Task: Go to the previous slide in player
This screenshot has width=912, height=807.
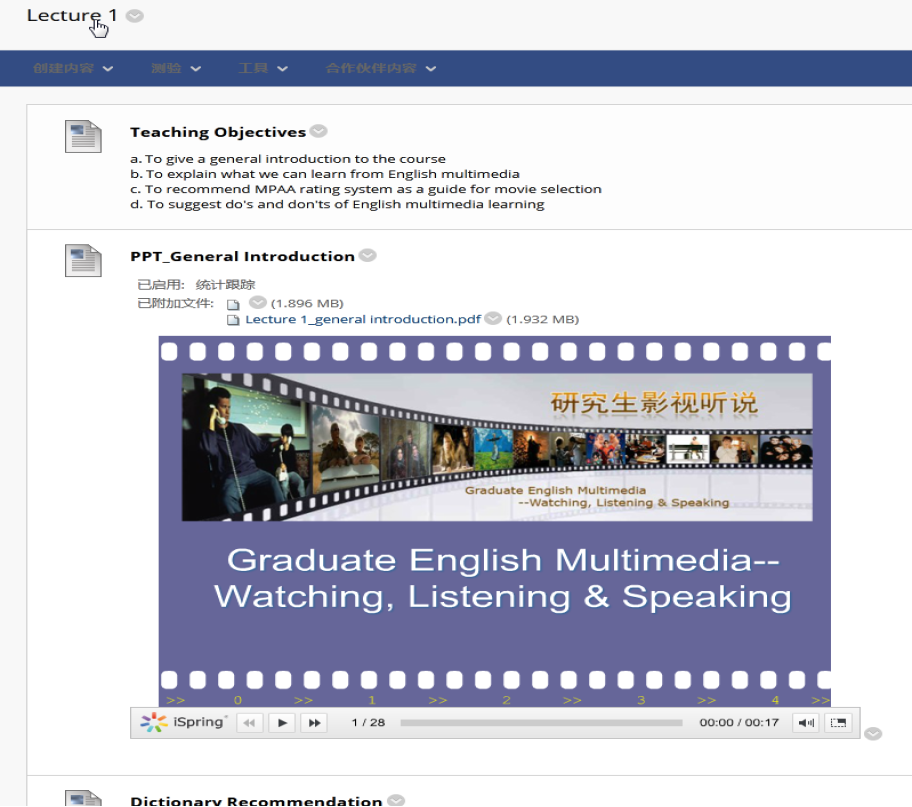Action: click(x=250, y=722)
